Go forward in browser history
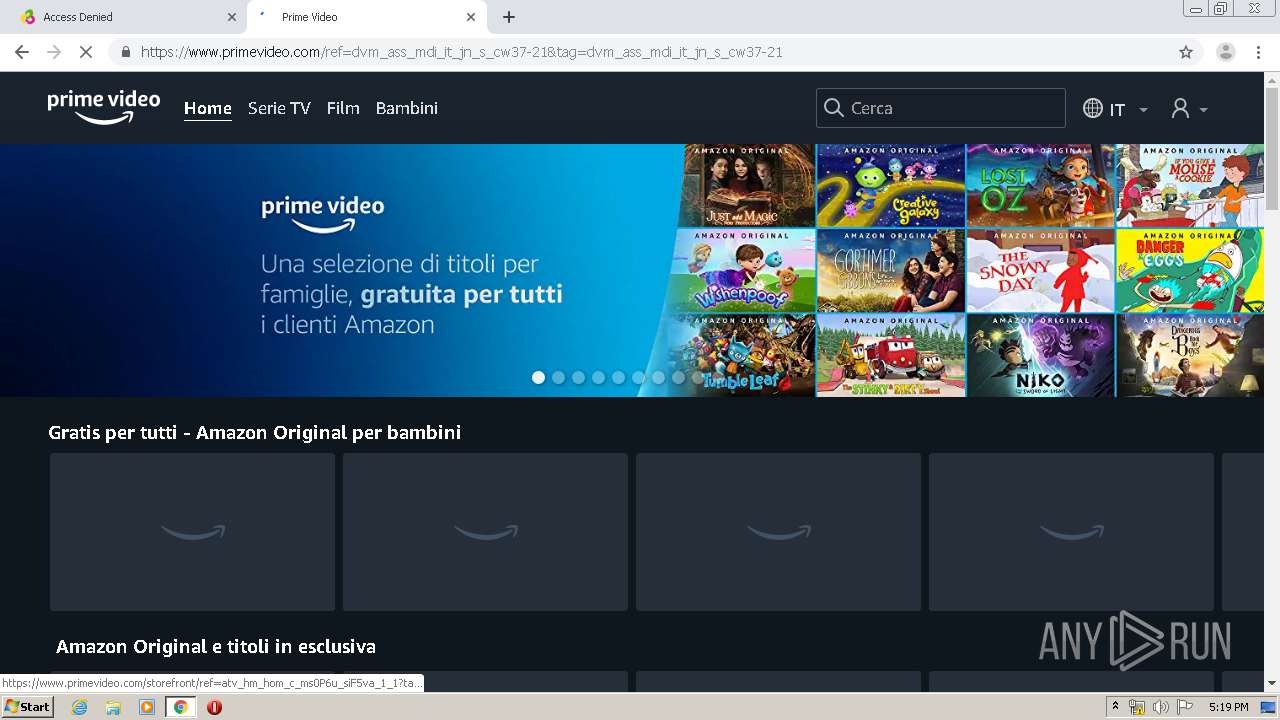This screenshot has height=720, width=1280. (54, 52)
